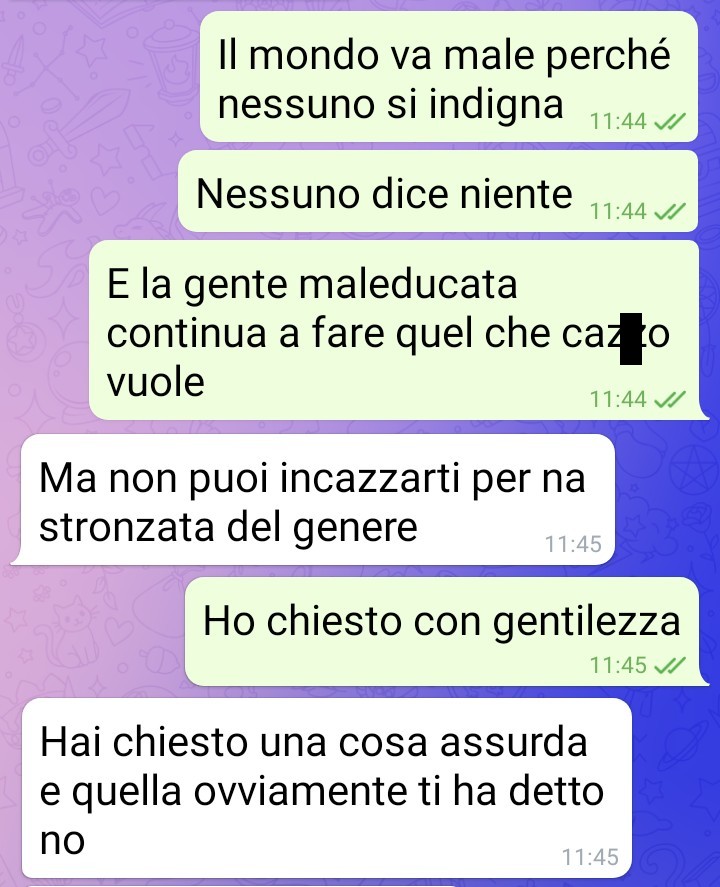The width and height of the screenshot is (720, 887).
Task: Tap the 11:45 timestamp on 'gentilezza' message
Action: tap(618, 666)
